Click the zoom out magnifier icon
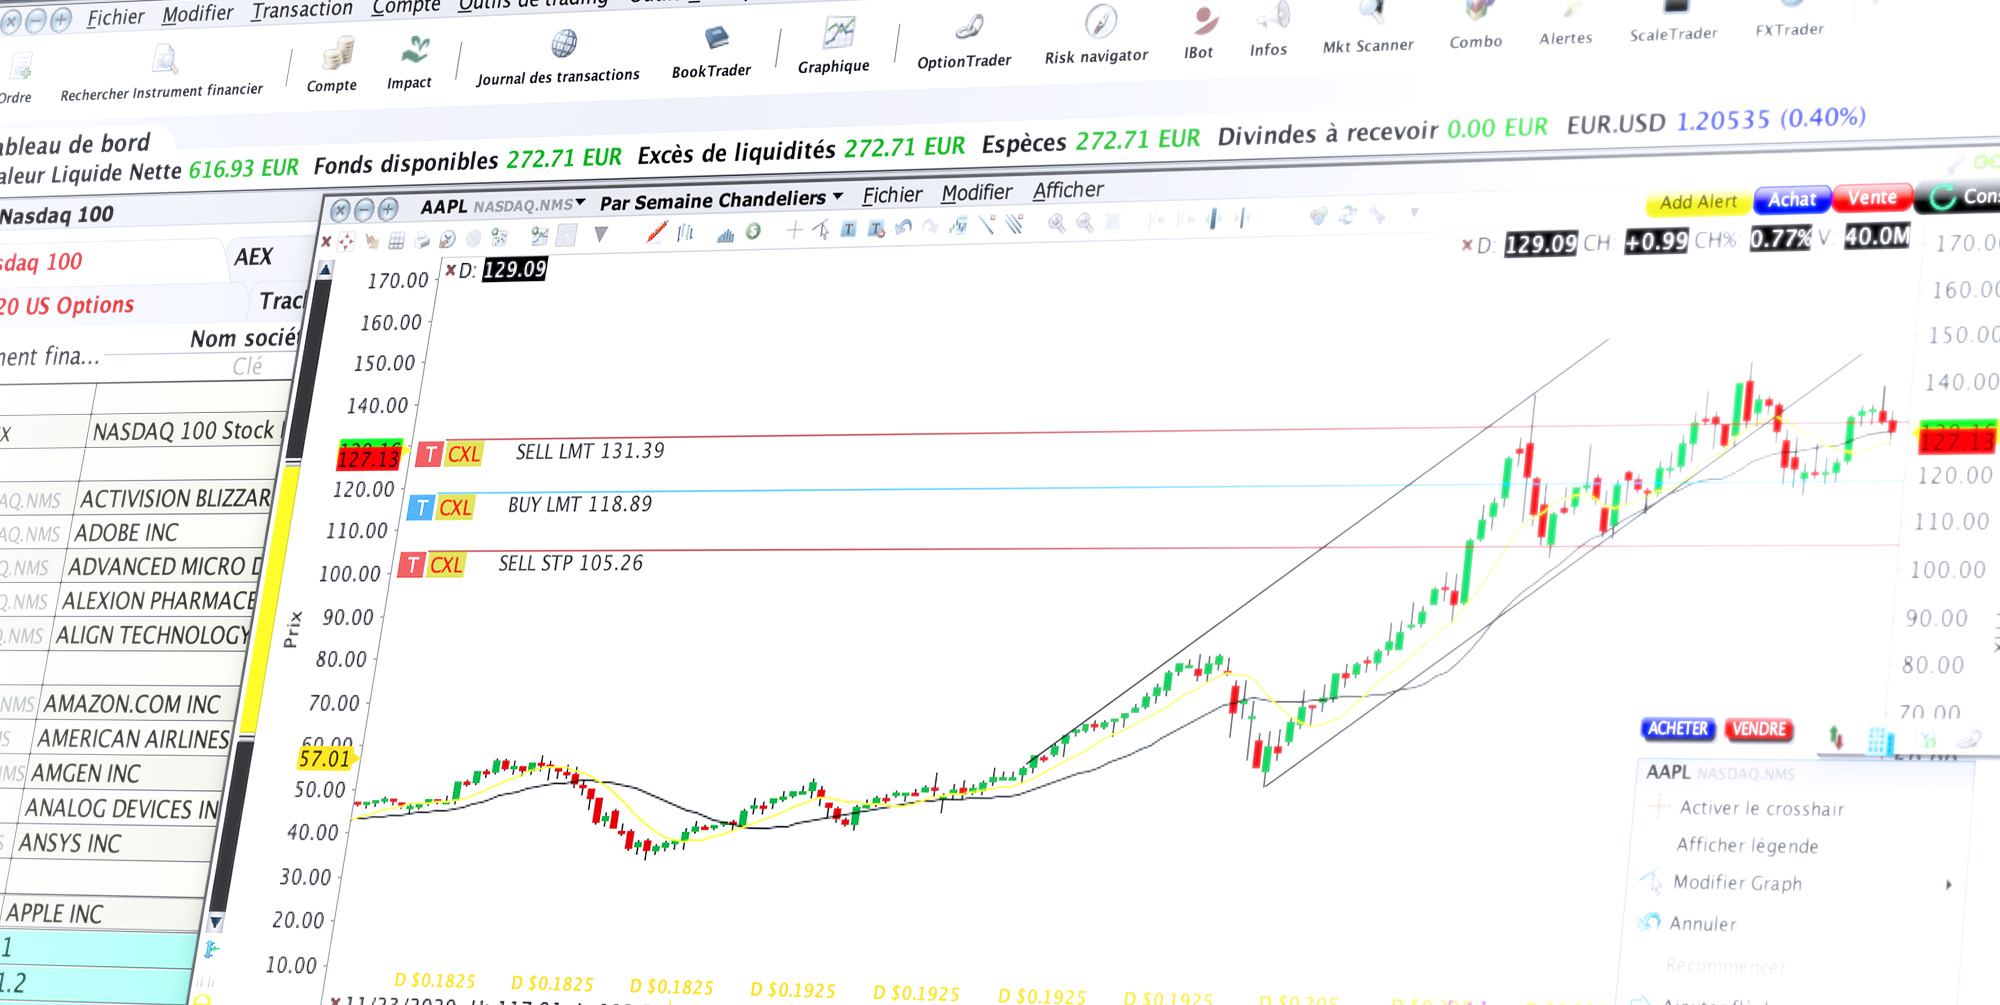This screenshot has height=1005, width=2000. click(x=1084, y=223)
